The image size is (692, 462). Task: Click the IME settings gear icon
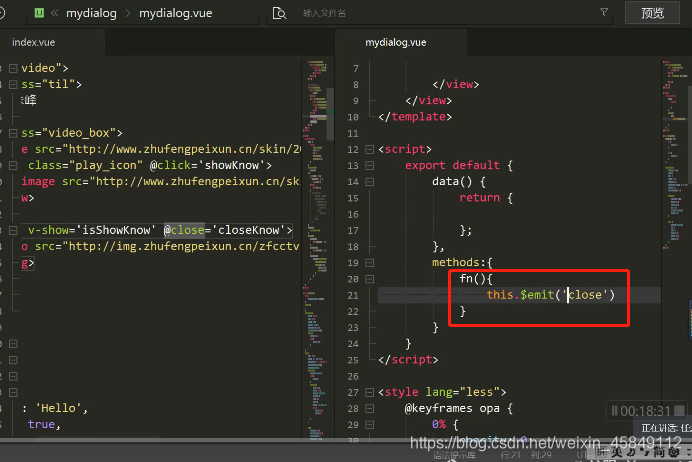point(673,452)
